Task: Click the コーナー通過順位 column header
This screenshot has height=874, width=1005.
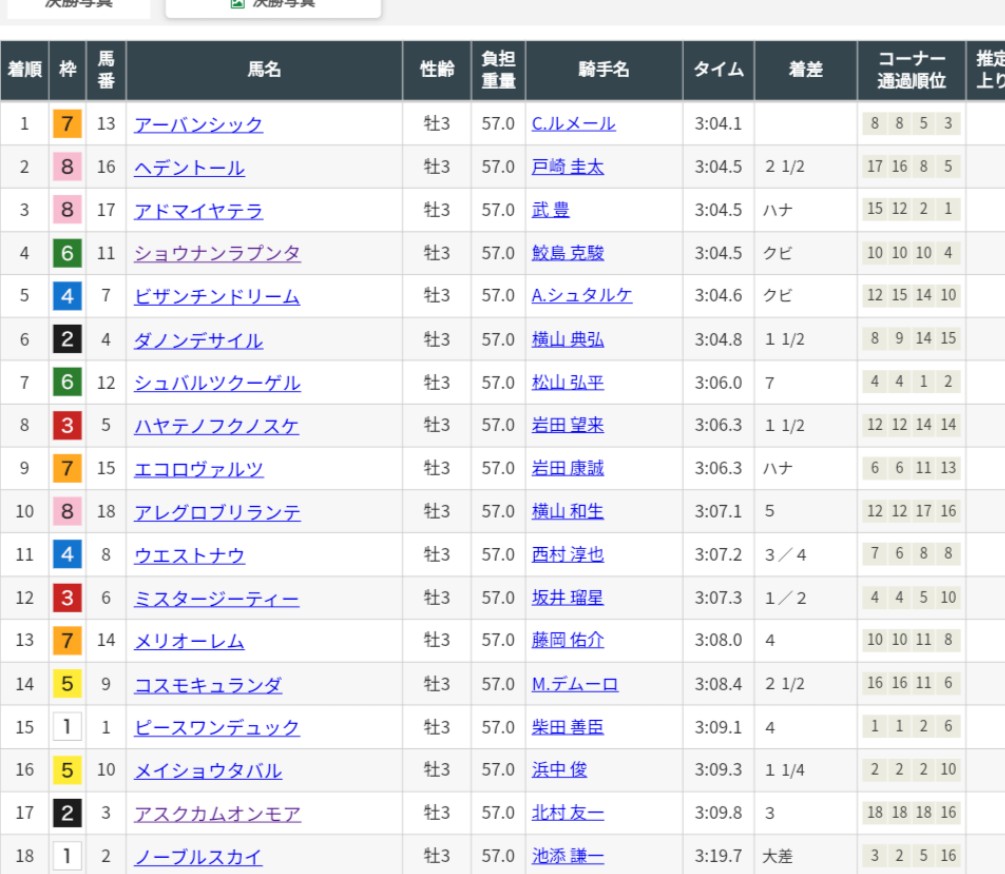Action: (x=911, y=70)
